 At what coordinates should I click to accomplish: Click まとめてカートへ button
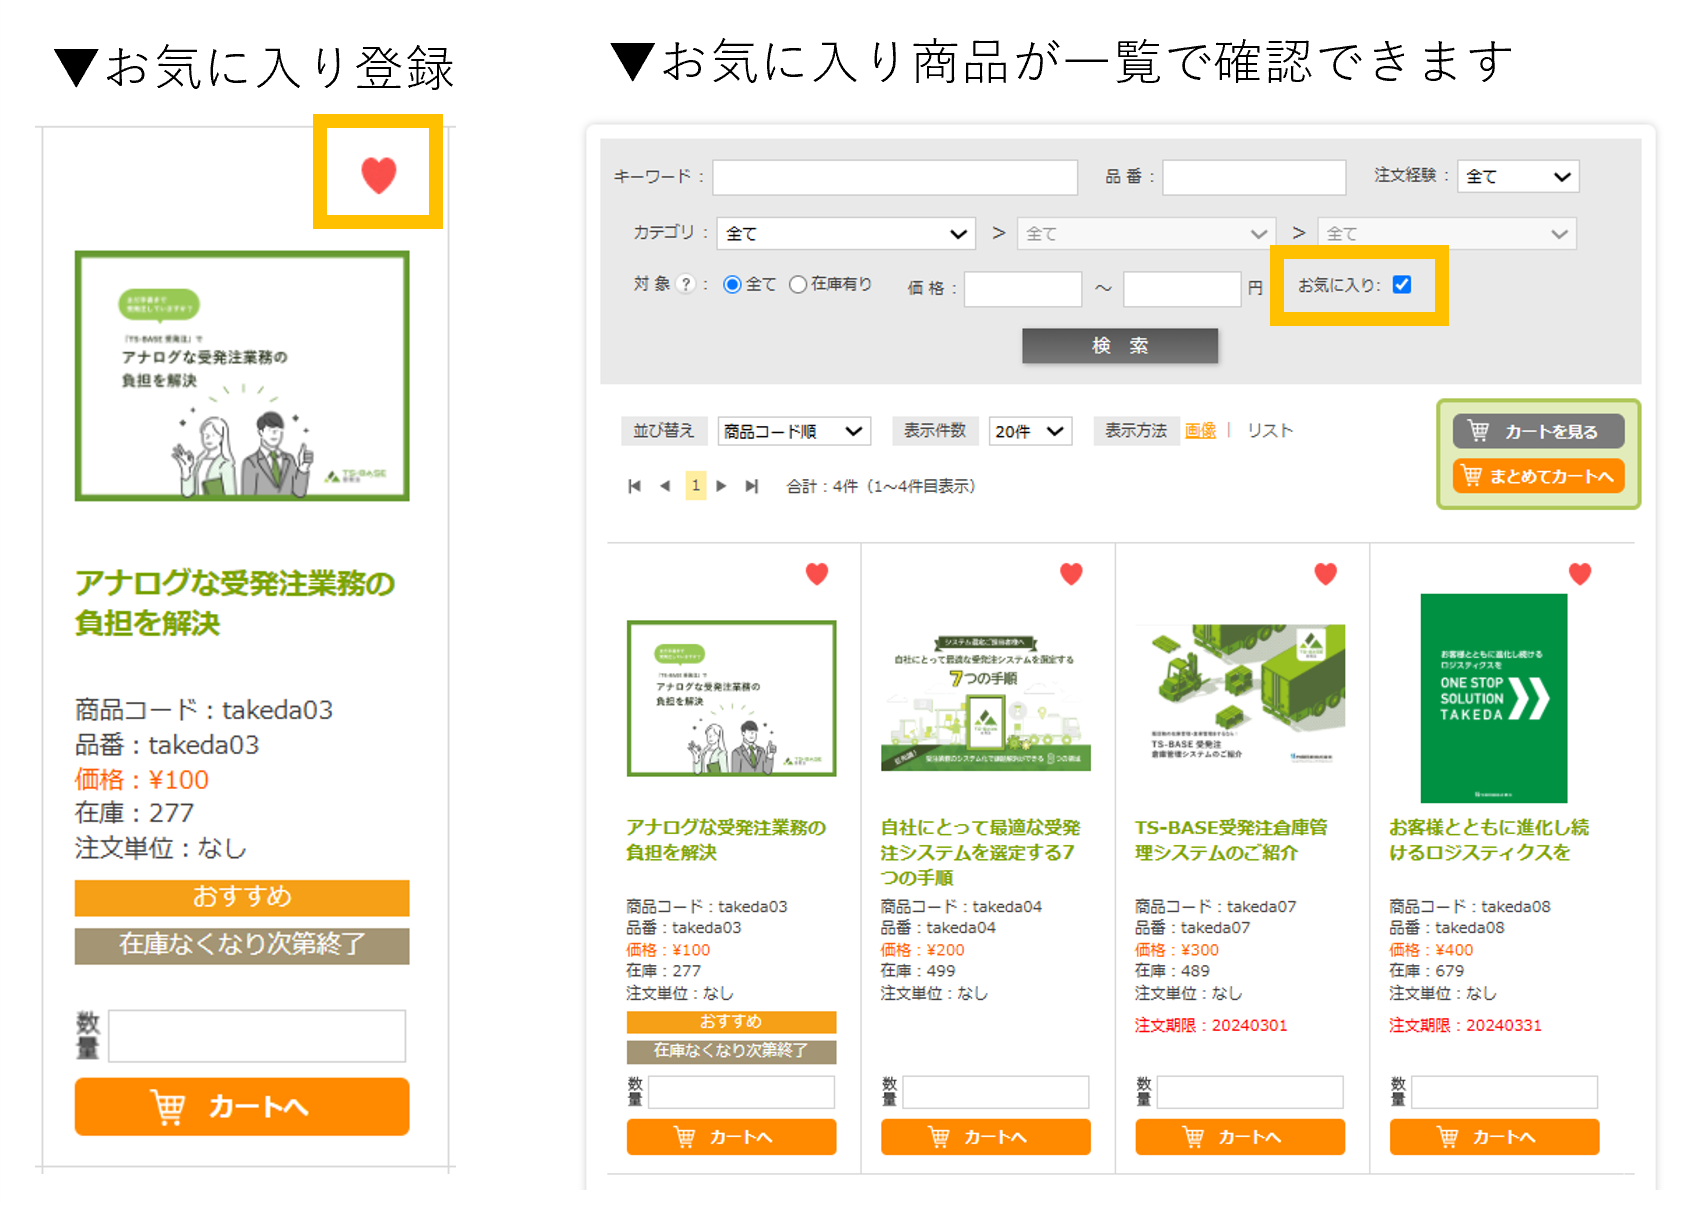point(1538,476)
